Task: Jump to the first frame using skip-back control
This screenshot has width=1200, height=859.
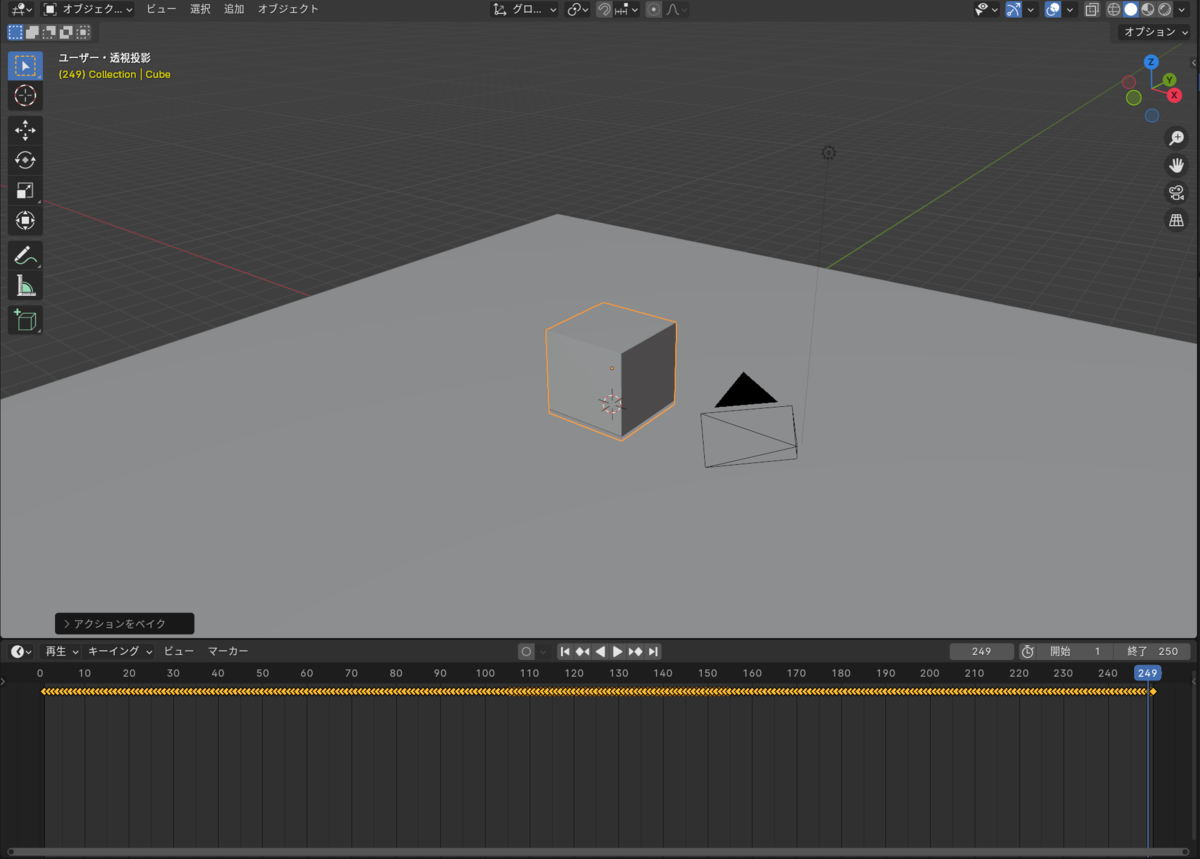Action: 566,651
